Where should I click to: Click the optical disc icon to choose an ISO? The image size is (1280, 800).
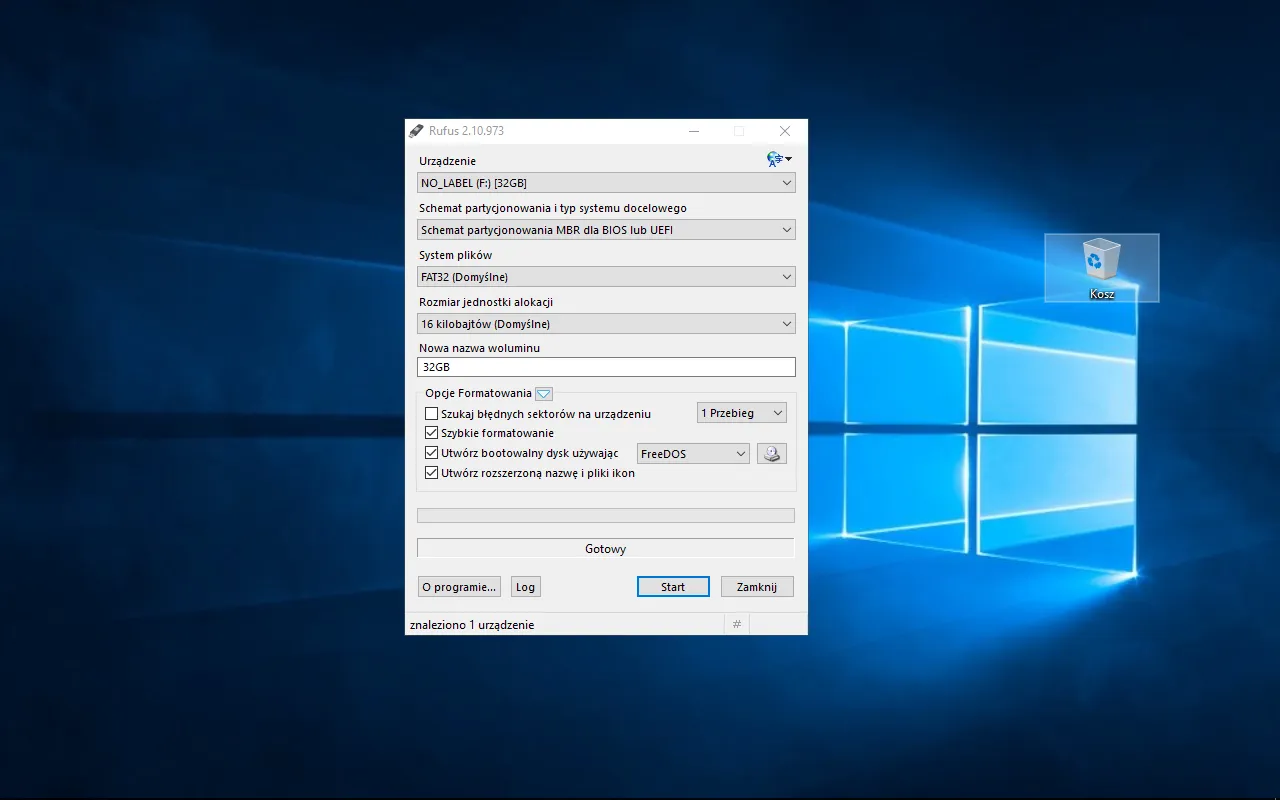pos(771,453)
